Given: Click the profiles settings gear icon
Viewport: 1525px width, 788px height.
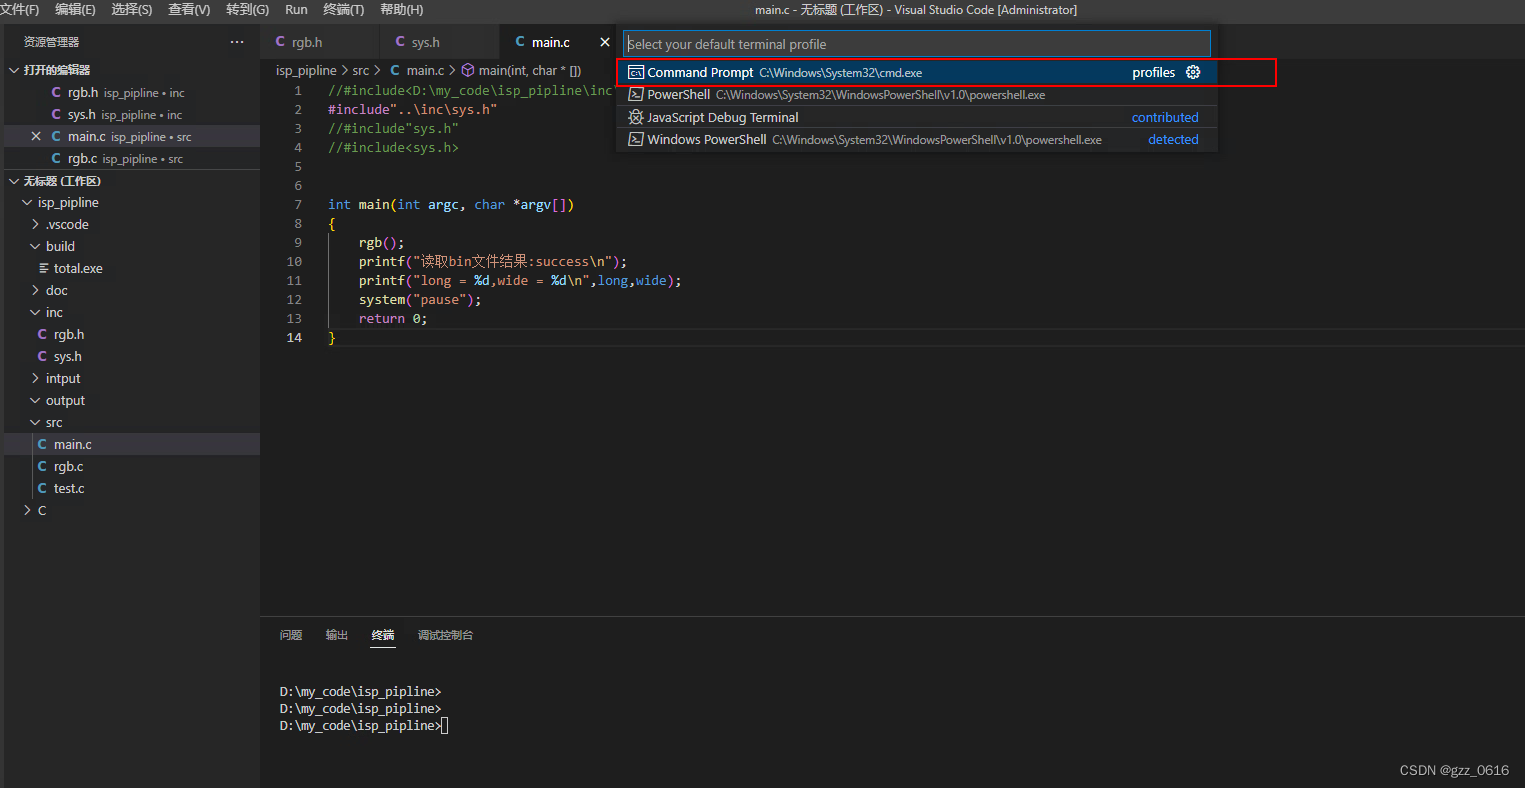Looking at the screenshot, I should point(1191,71).
